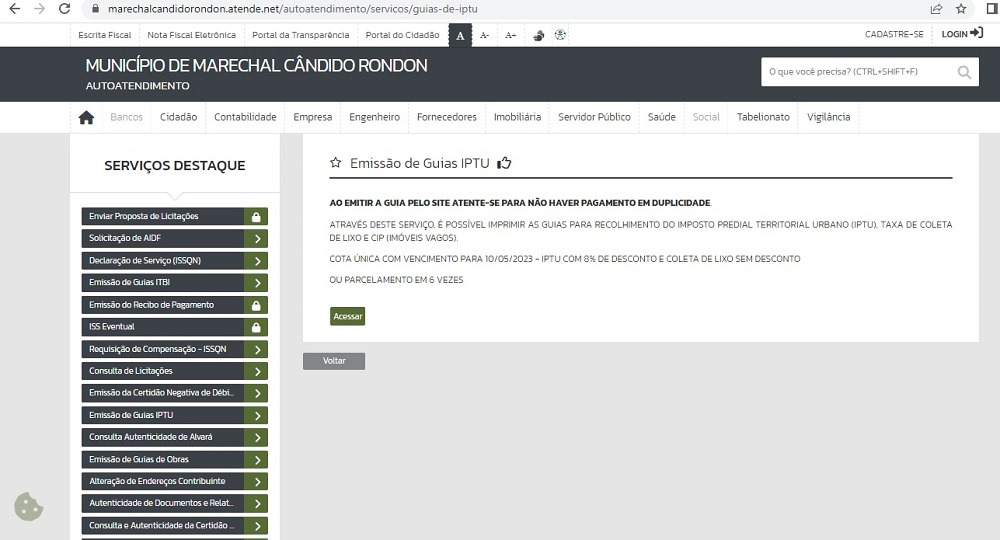Reload the page in the browser
Image resolution: width=1000 pixels, height=540 pixels.
coord(65,9)
